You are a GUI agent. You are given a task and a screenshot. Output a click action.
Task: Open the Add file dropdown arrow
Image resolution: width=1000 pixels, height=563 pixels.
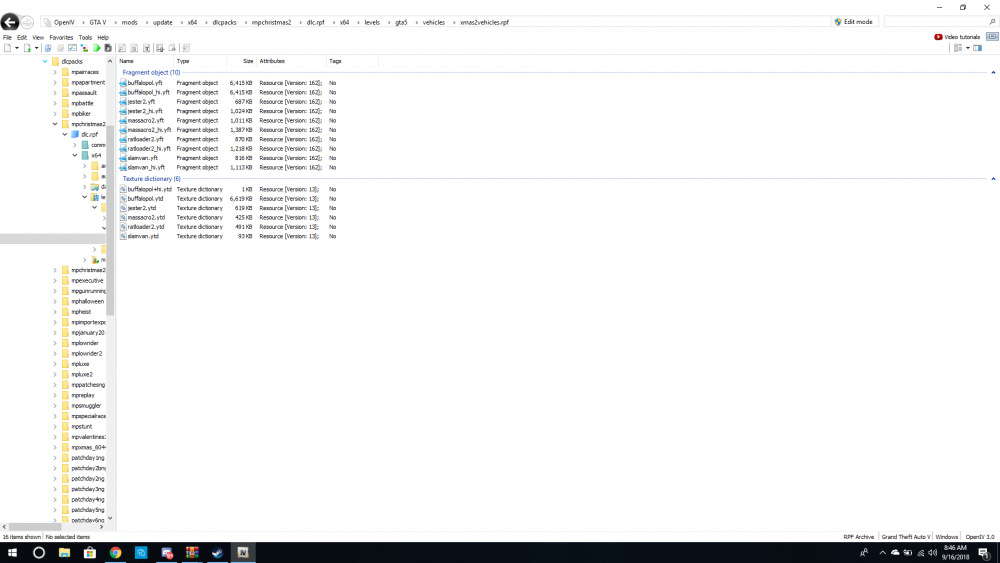(36, 48)
